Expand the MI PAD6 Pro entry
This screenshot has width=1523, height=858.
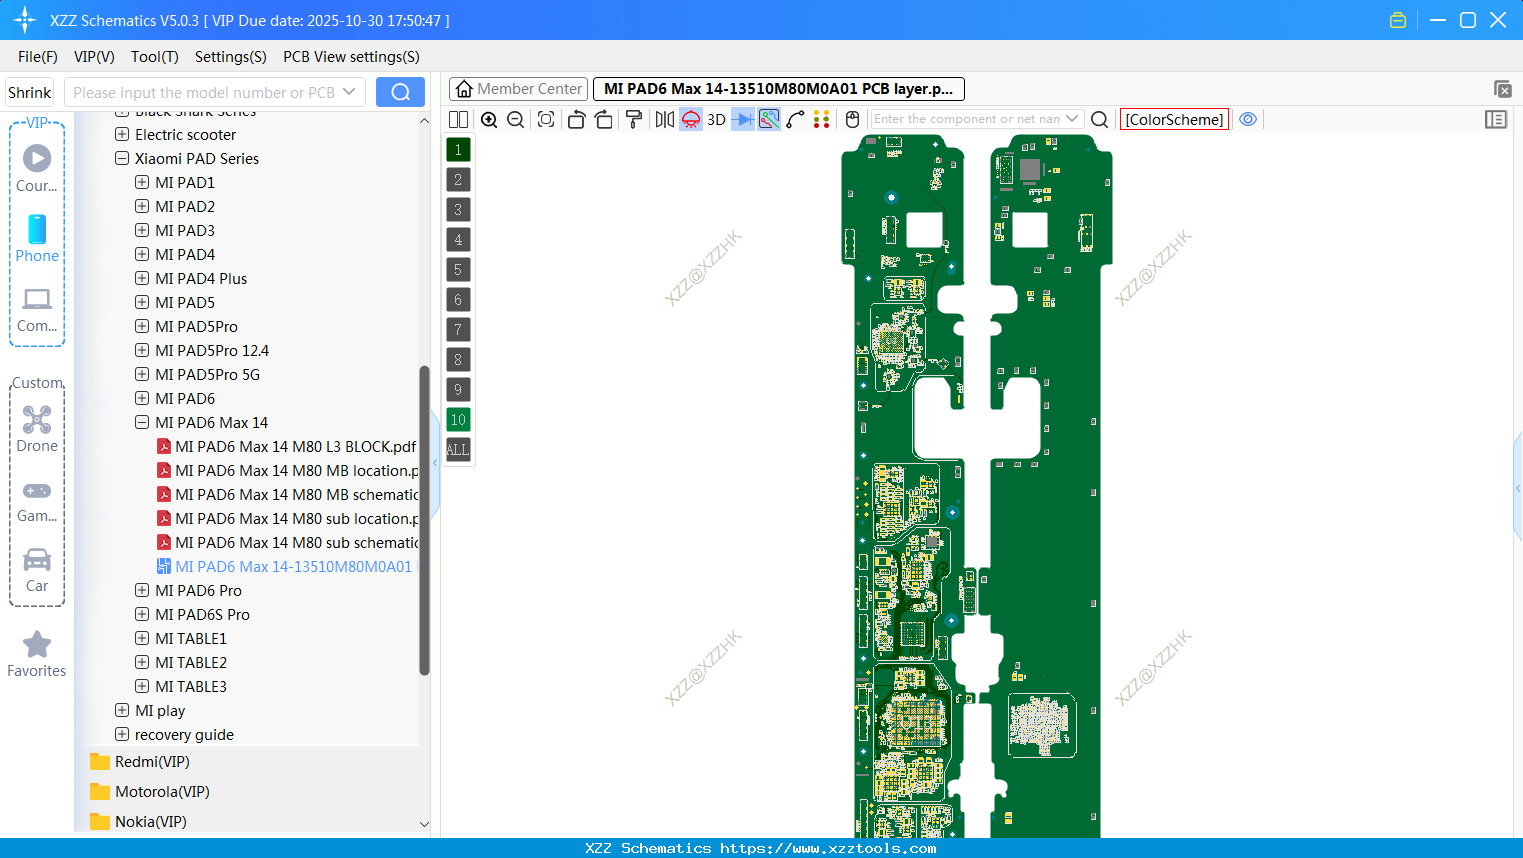(141, 590)
